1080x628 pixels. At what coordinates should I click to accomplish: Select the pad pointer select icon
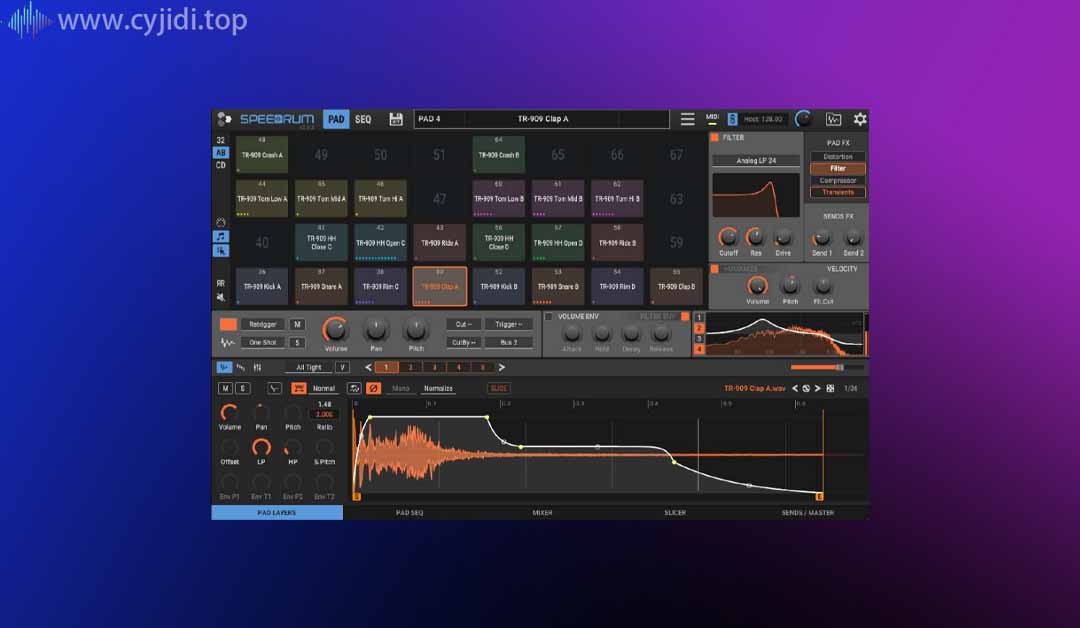tap(220, 251)
